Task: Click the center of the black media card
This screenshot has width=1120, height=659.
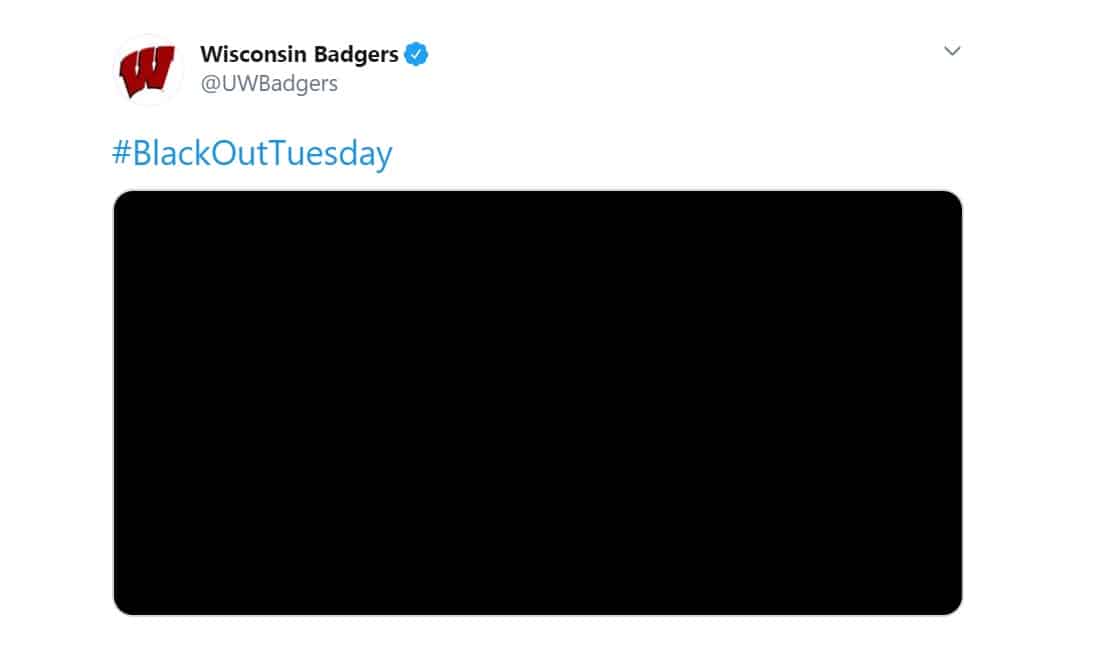Action: pos(538,402)
